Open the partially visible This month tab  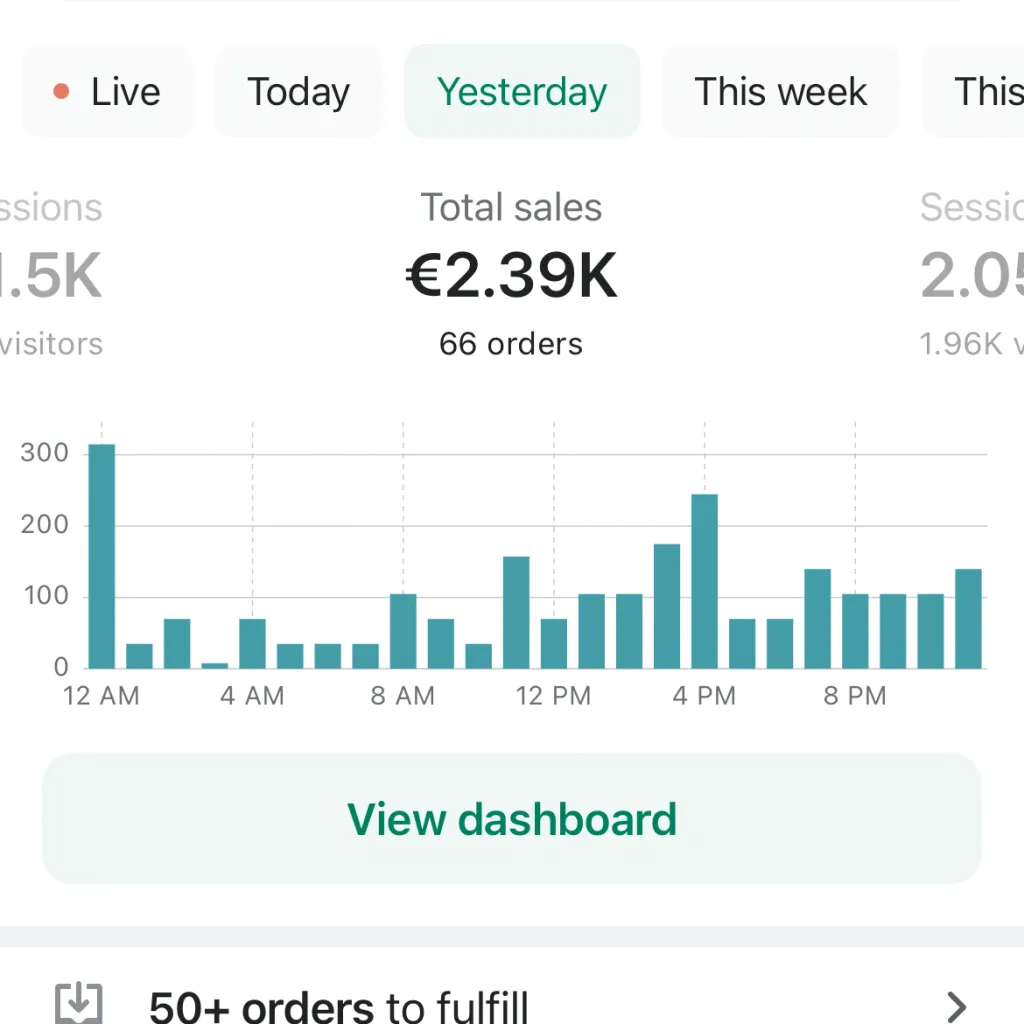pyautogui.click(x=989, y=91)
